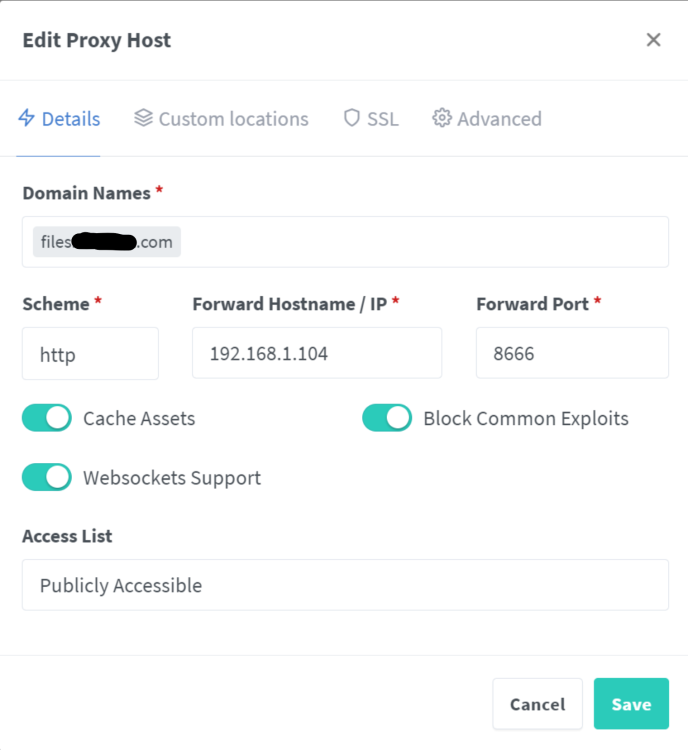The width and height of the screenshot is (688, 750).
Task: Select the Details tab label
Action: click(71, 119)
